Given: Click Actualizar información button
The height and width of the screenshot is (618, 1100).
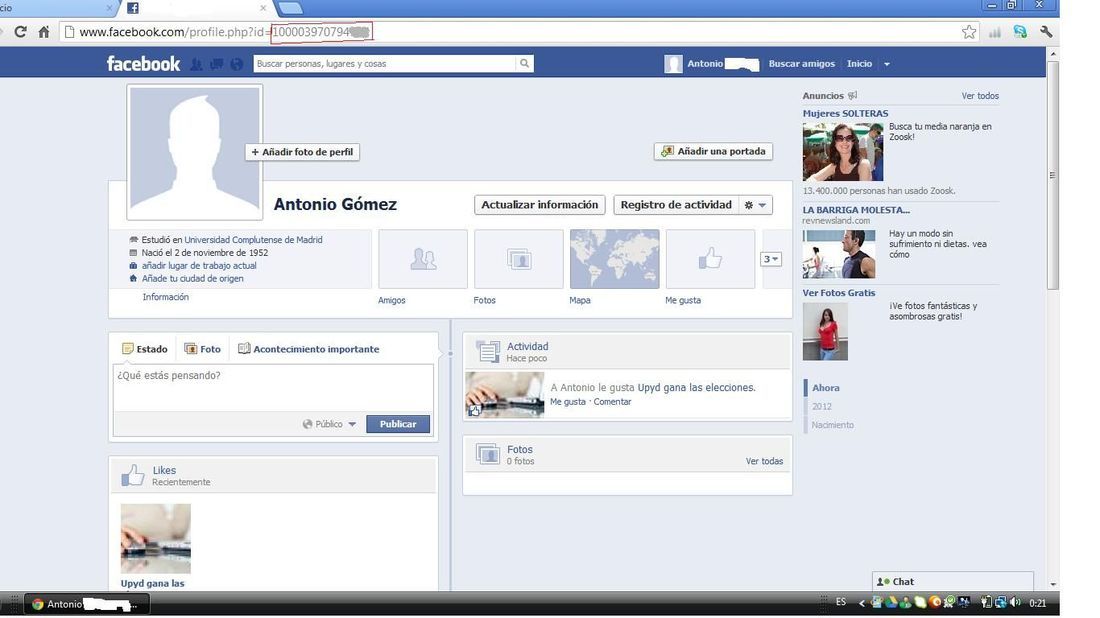Looking at the screenshot, I should (539, 205).
